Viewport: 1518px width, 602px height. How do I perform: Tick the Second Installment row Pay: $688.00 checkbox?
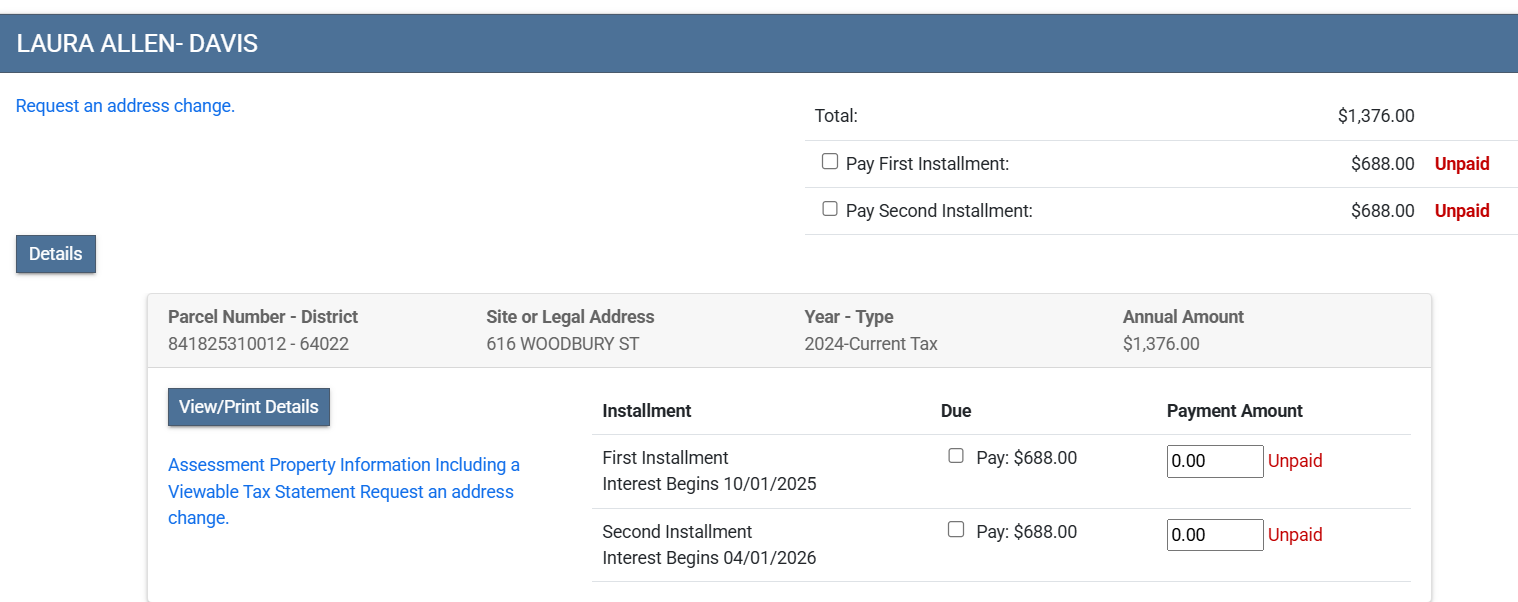[x=956, y=530]
